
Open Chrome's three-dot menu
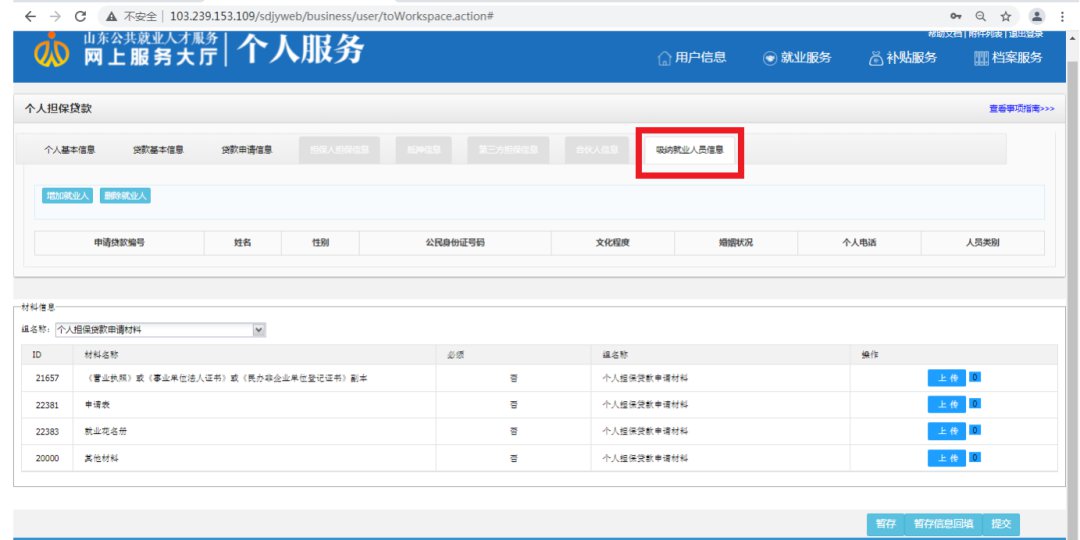click(1062, 17)
